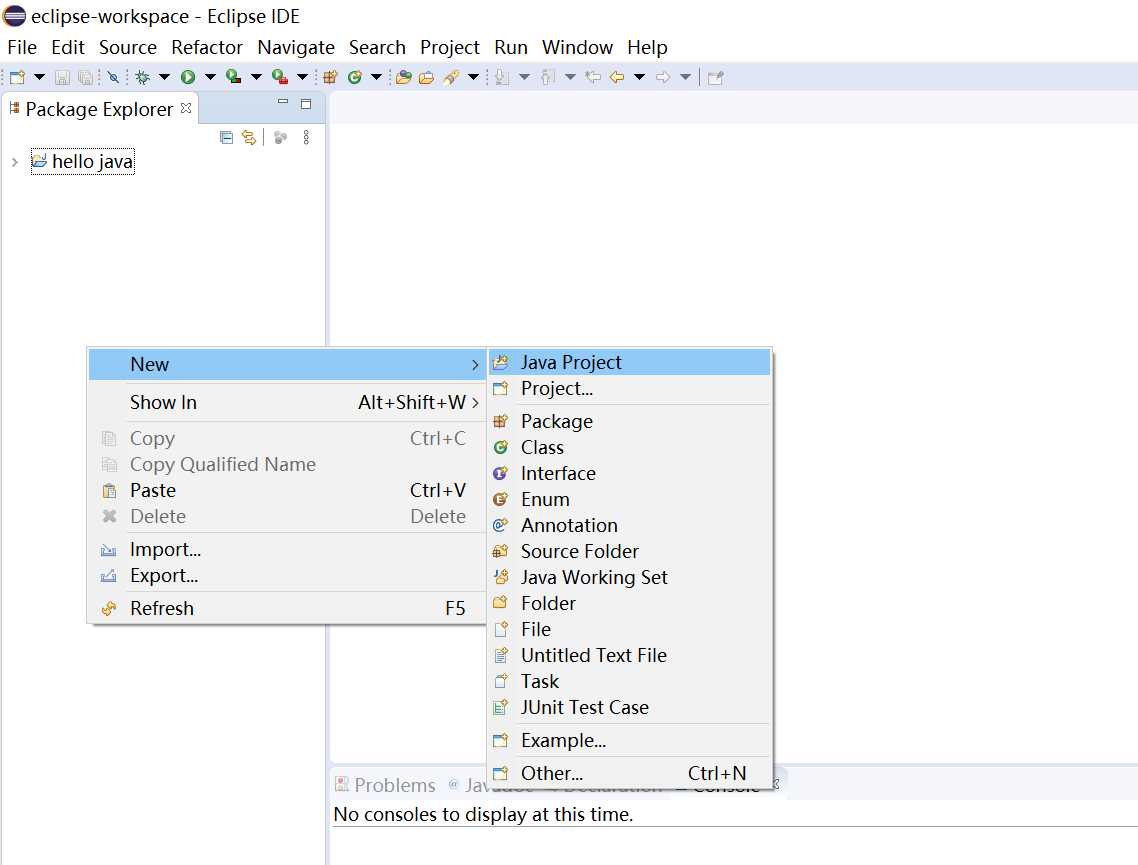Viewport: 1138px width, 865px height.
Task: Open the Coverage dropdown arrow
Action: 256,77
